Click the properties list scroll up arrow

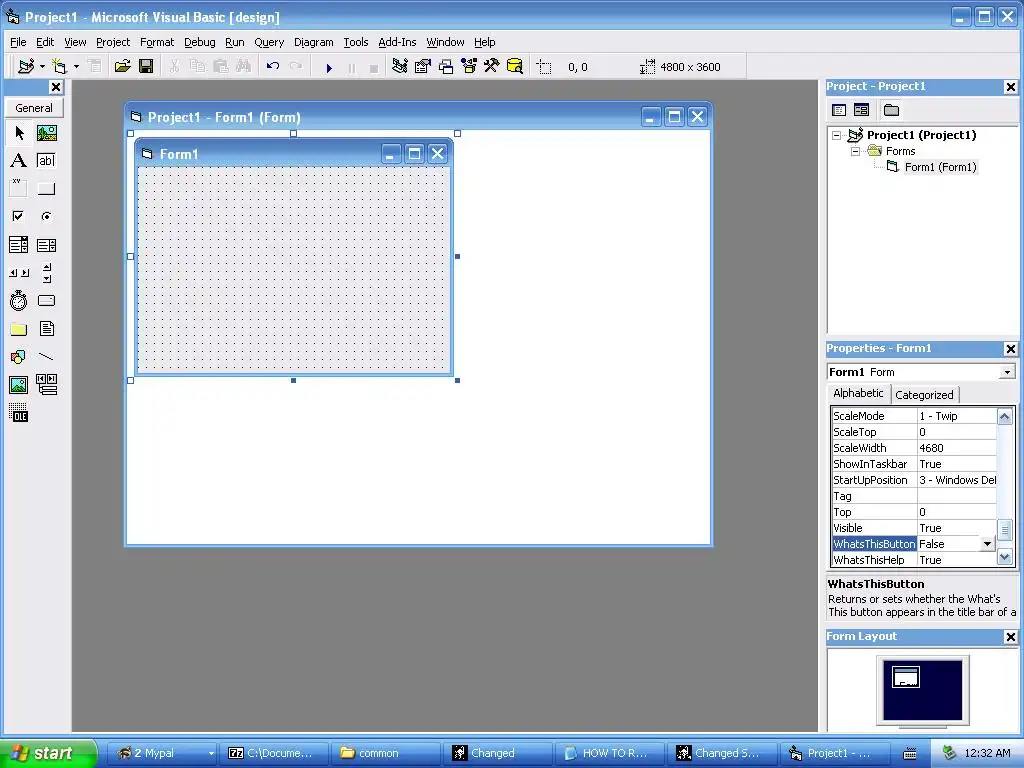tap(1005, 416)
